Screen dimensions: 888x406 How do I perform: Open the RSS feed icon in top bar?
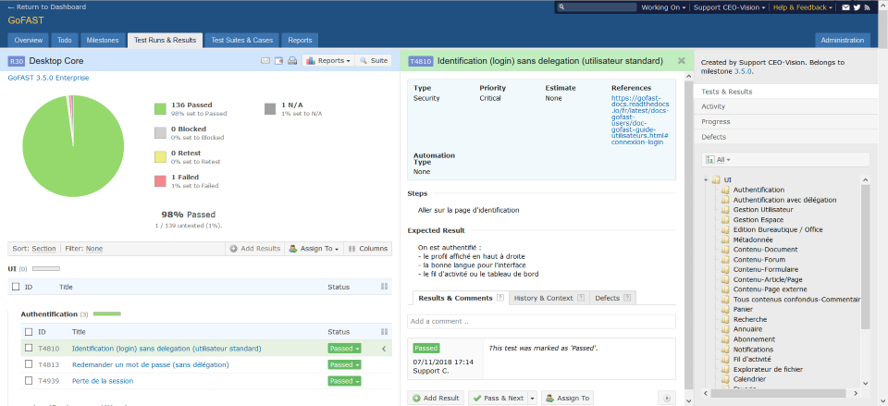(x=867, y=7)
